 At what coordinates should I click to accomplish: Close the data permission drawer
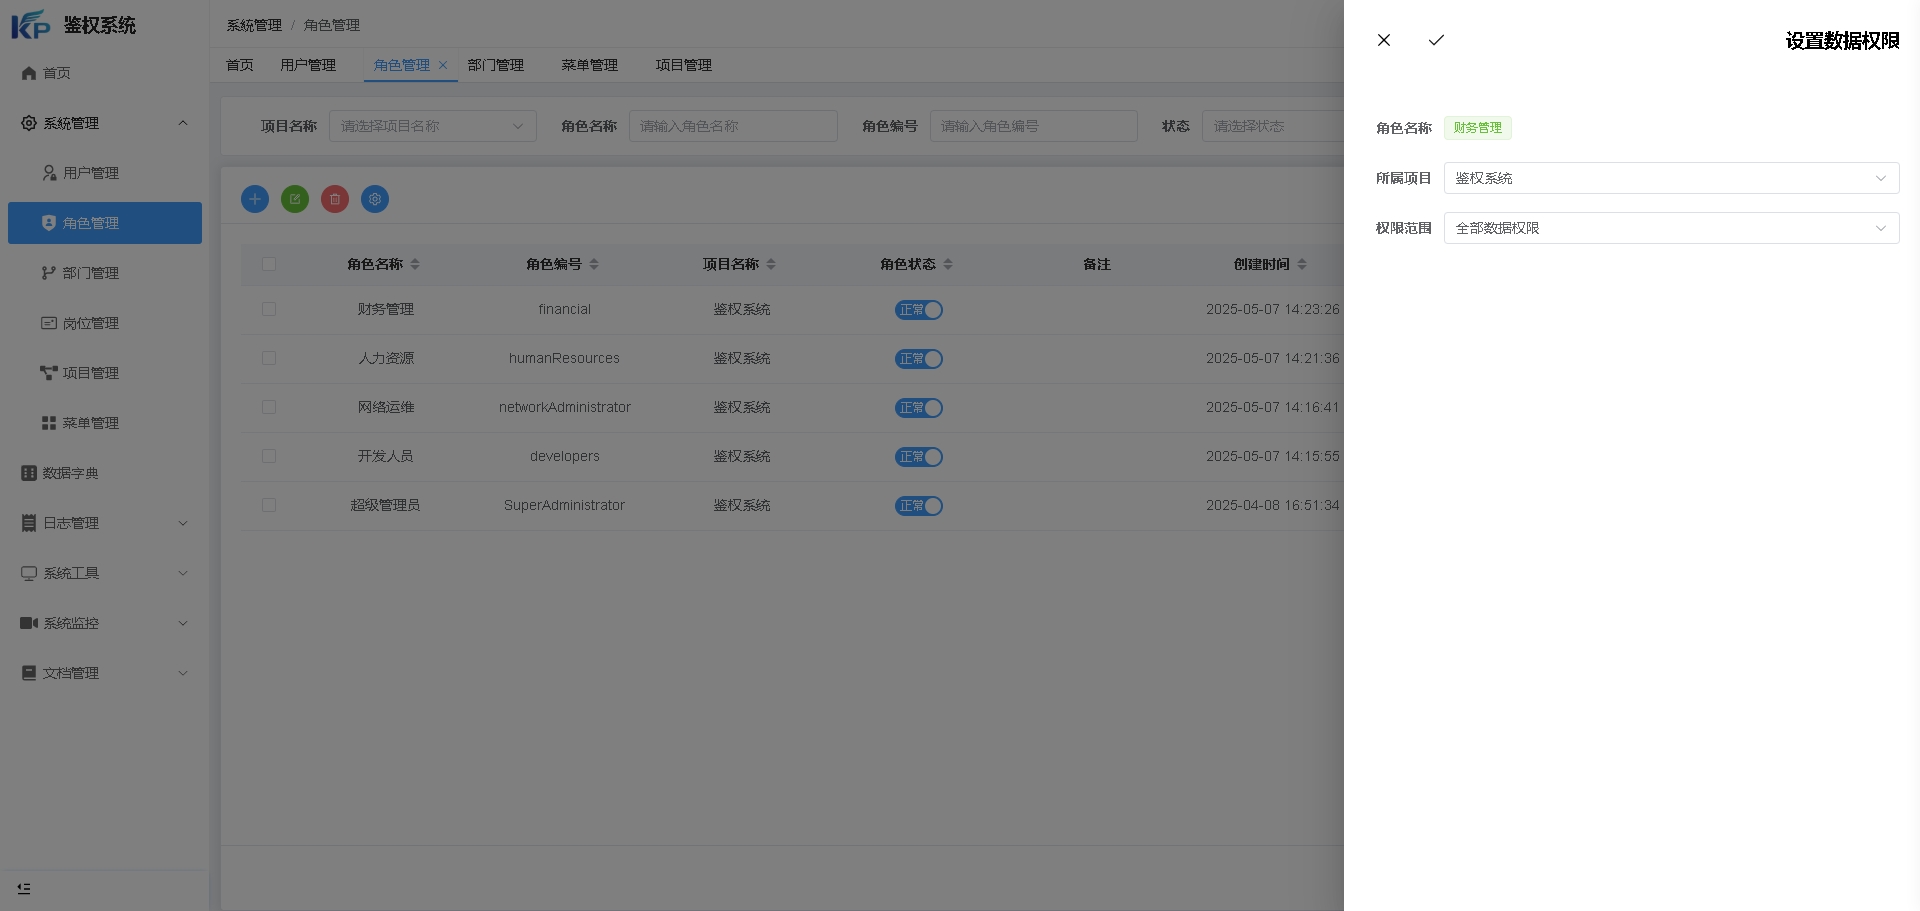coord(1384,40)
